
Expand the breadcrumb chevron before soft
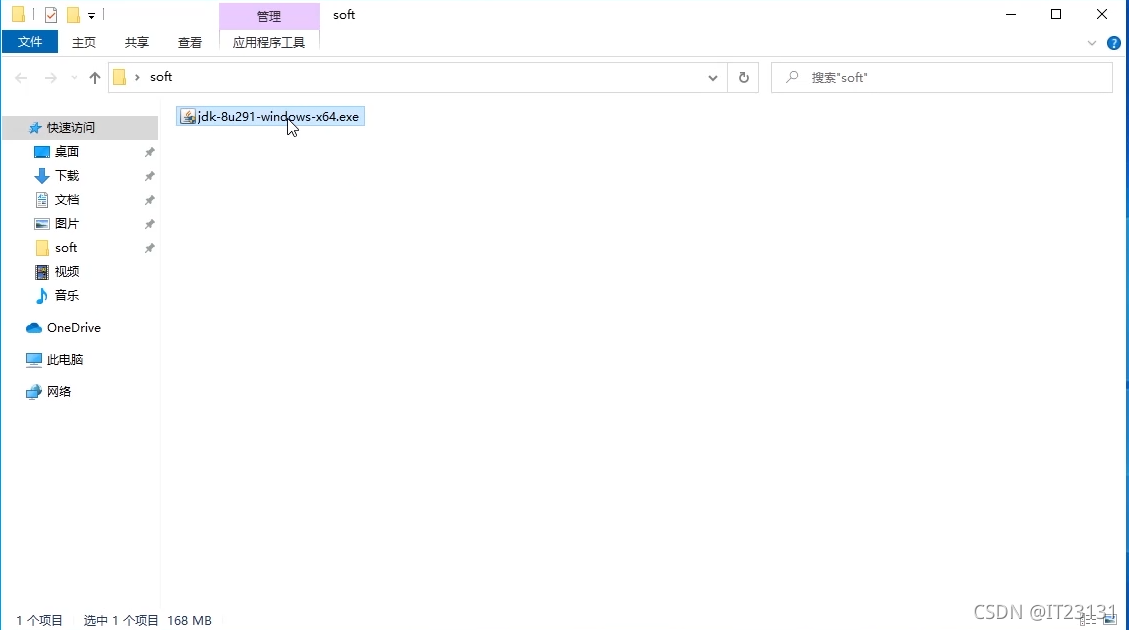tap(137, 77)
